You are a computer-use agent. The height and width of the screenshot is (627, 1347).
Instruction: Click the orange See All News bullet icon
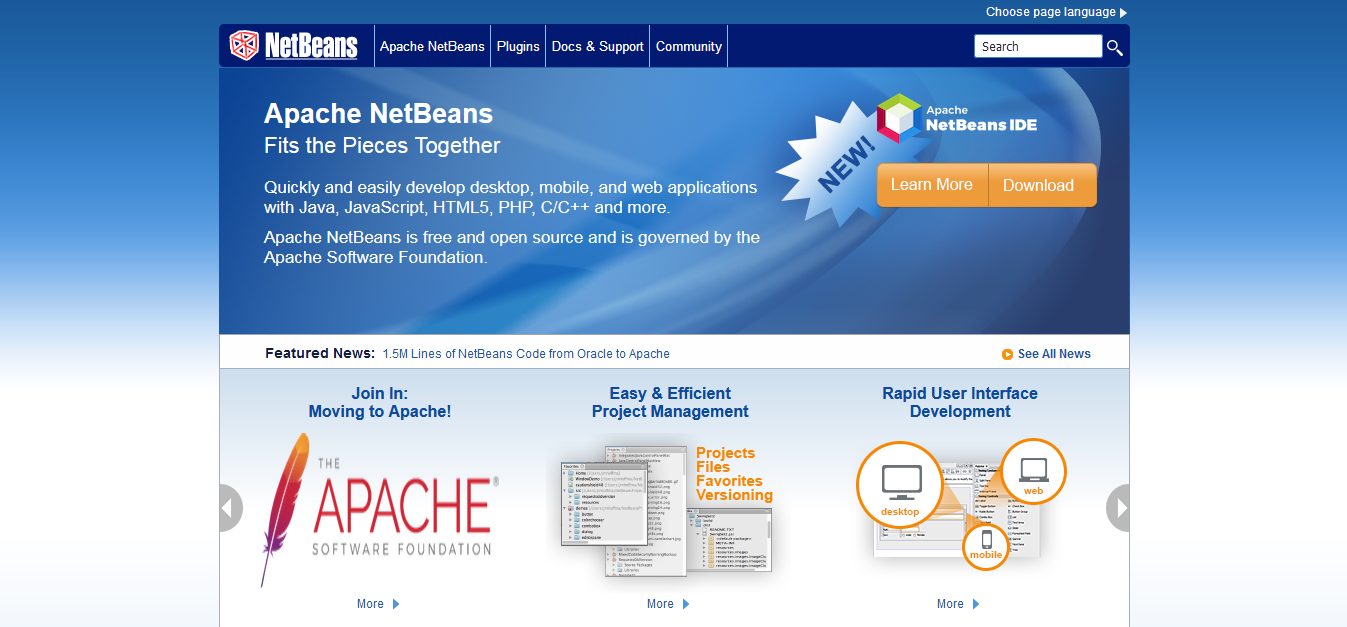1007,354
